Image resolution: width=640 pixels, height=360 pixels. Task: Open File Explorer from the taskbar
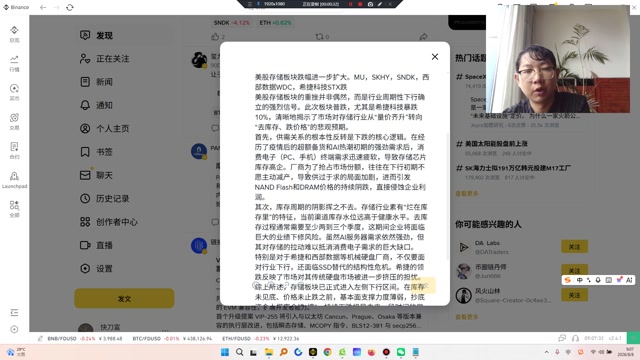coord(269,352)
